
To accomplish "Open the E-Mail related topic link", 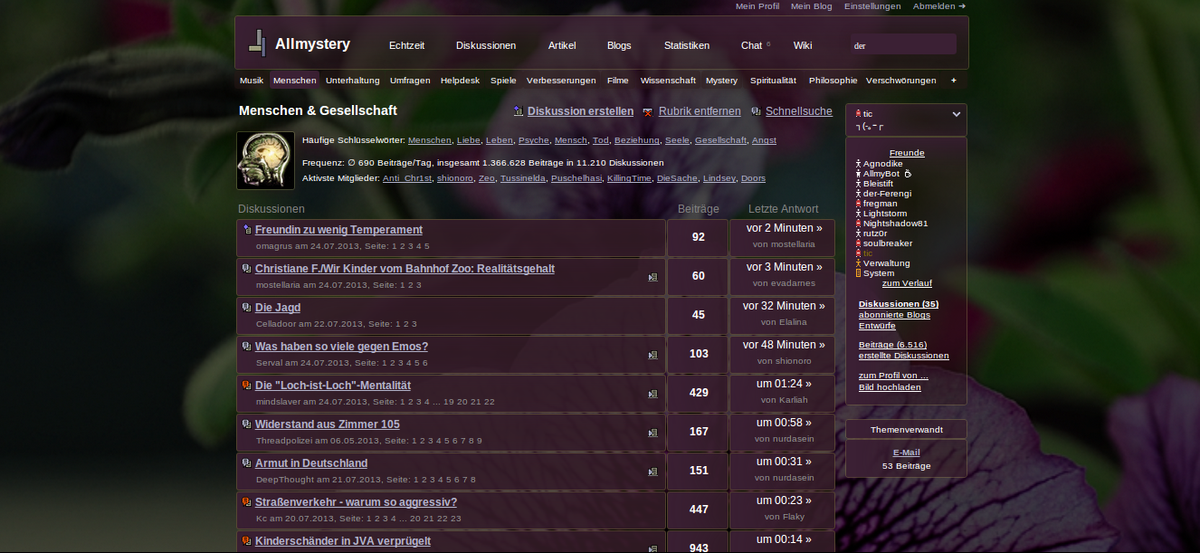I will (906, 452).
